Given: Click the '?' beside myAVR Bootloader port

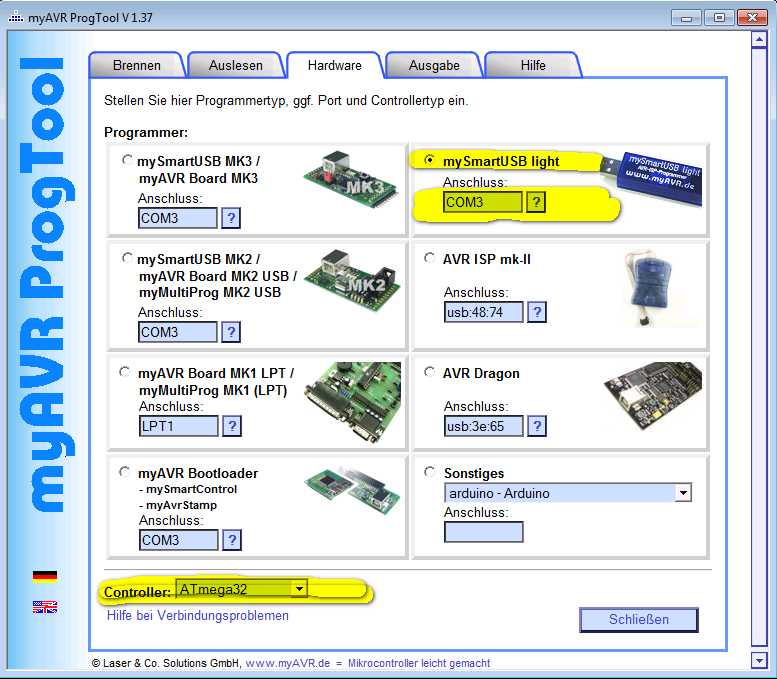Looking at the screenshot, I should coord(232,540).
